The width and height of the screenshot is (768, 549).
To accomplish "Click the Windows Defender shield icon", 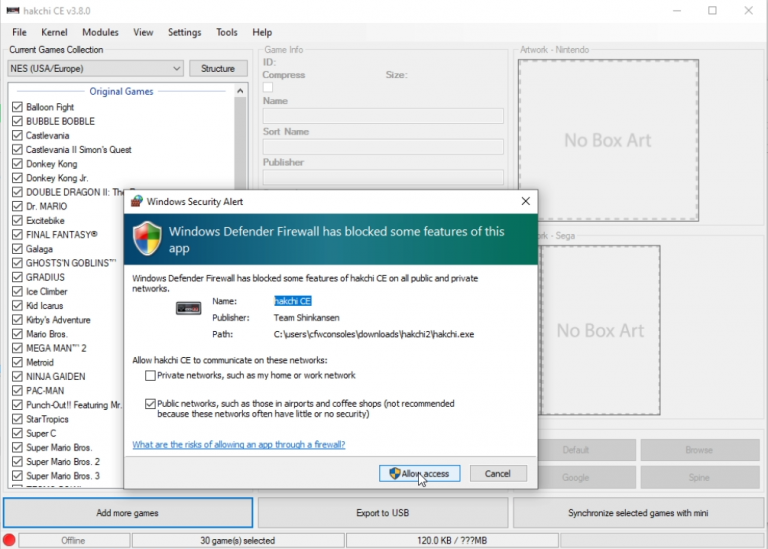I will click(149, 240).
